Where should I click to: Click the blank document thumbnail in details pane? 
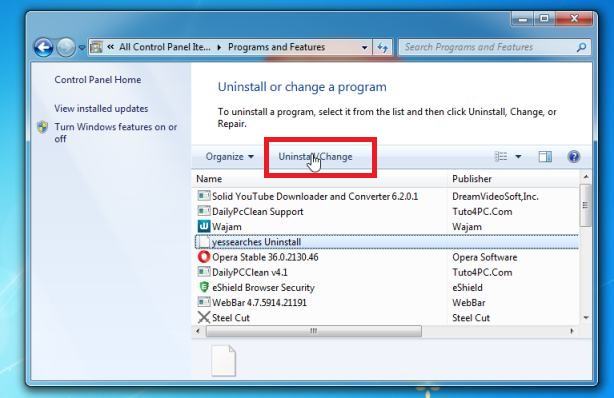tap(224, 360)
